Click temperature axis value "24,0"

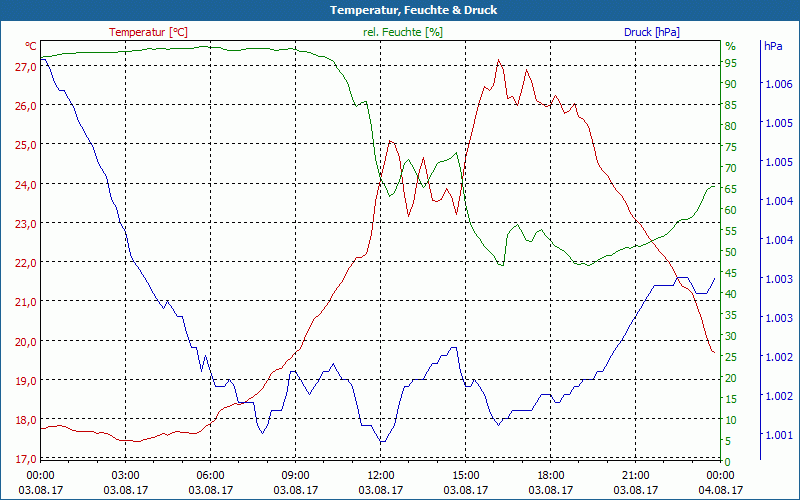[x=26, y=185]
